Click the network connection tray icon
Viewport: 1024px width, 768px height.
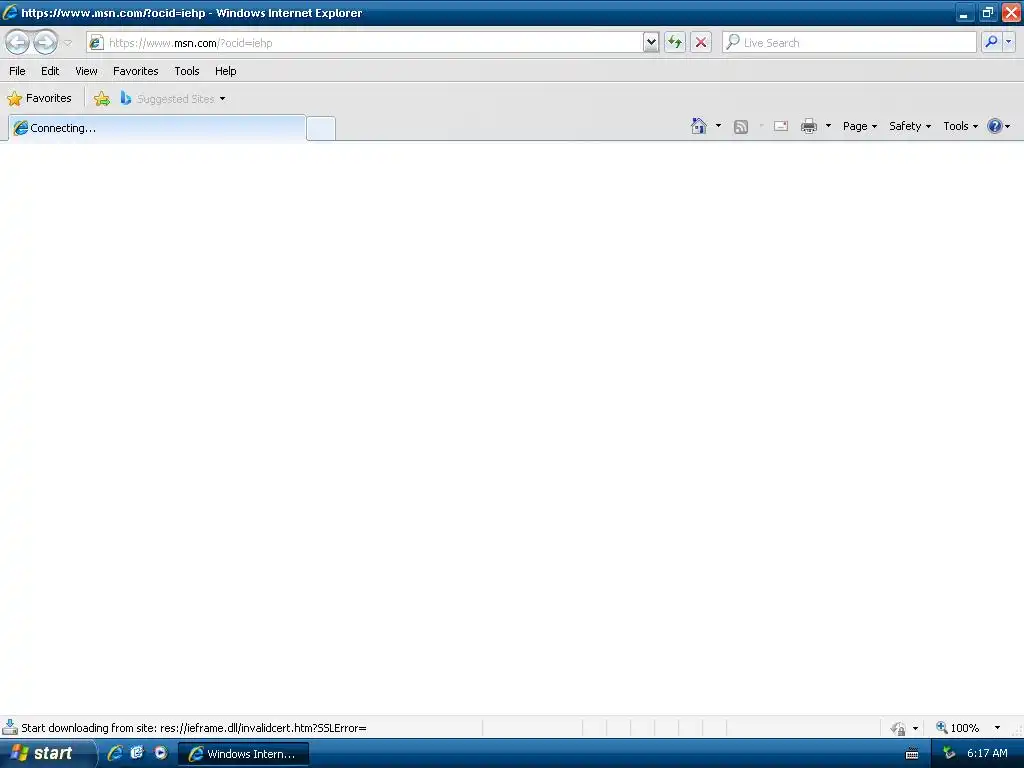949,753
